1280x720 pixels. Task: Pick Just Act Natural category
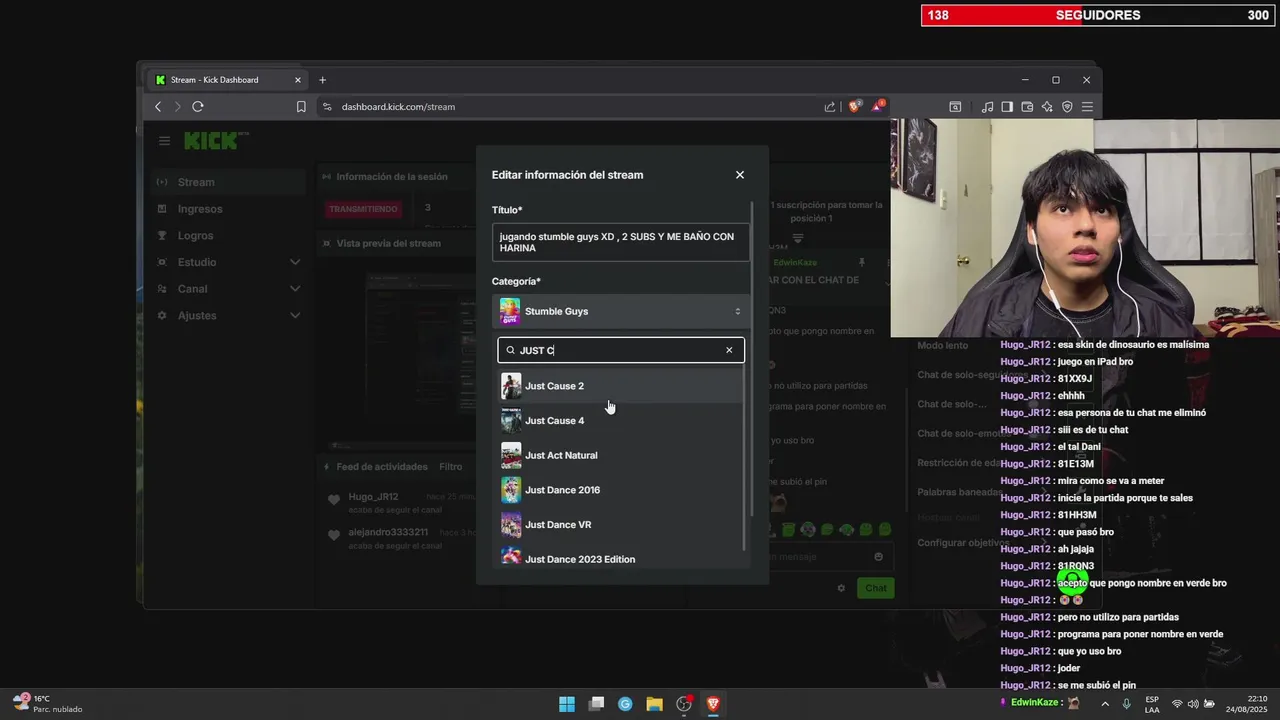click(620, 455)
